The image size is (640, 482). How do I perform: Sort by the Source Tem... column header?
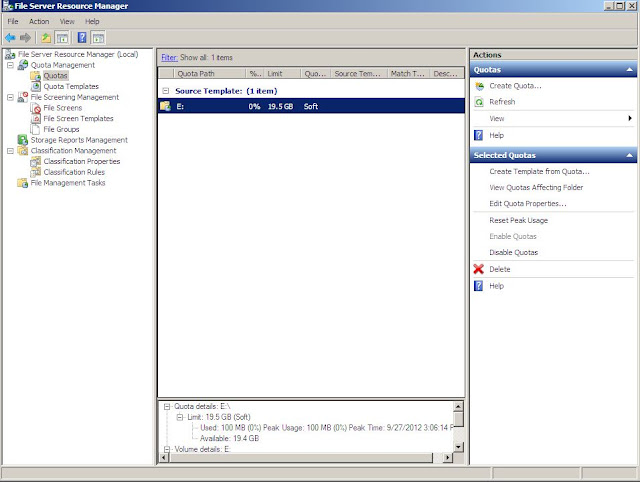tap(358, 73)
